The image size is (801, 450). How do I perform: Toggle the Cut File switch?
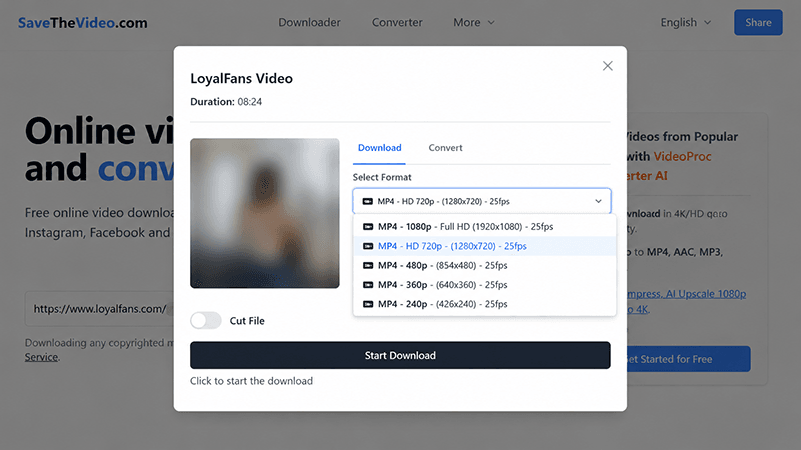(206, 320)
